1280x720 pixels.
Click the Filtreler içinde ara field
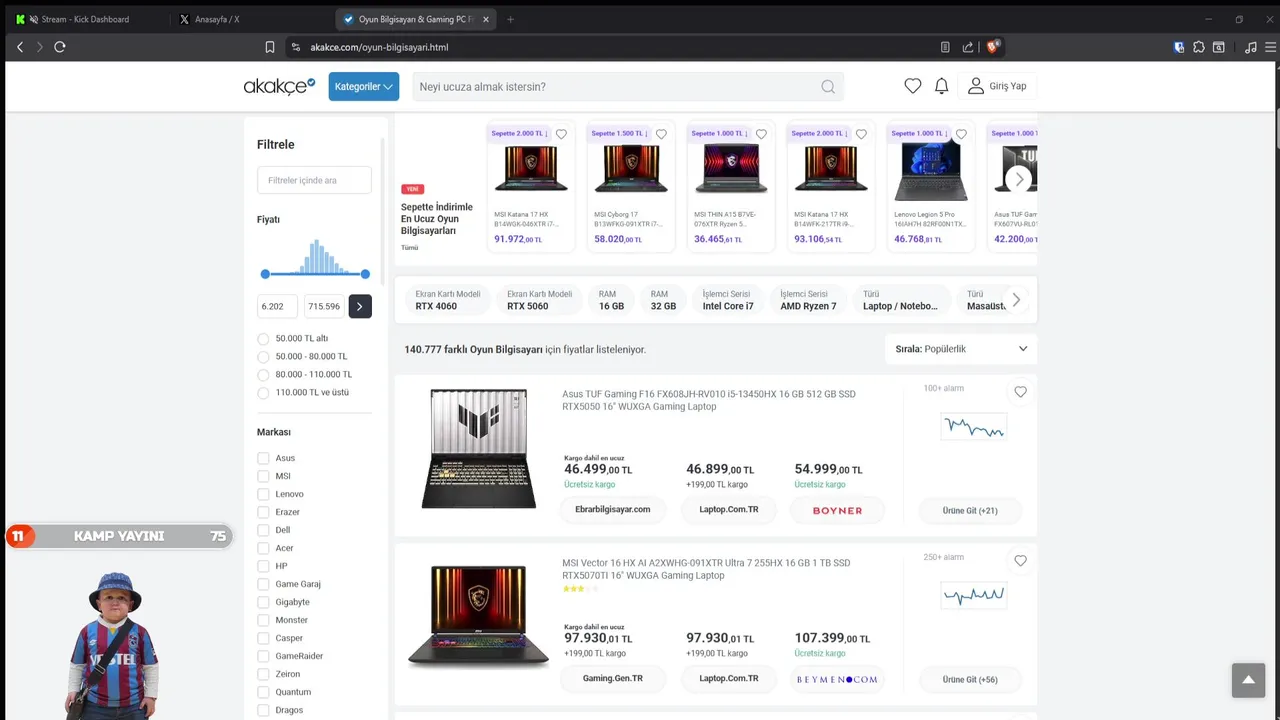pos(314,180)
